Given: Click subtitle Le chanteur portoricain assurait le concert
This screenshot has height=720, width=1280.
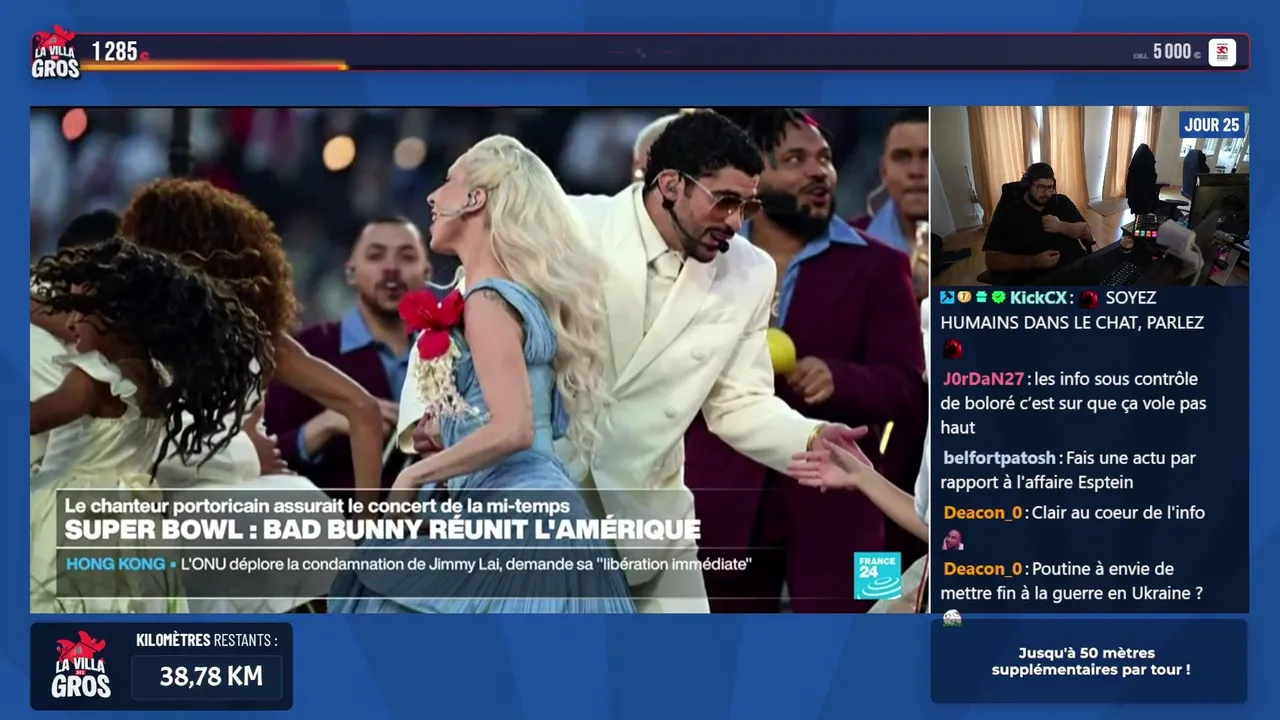Looking at the screenshot, I should (317, 505).
